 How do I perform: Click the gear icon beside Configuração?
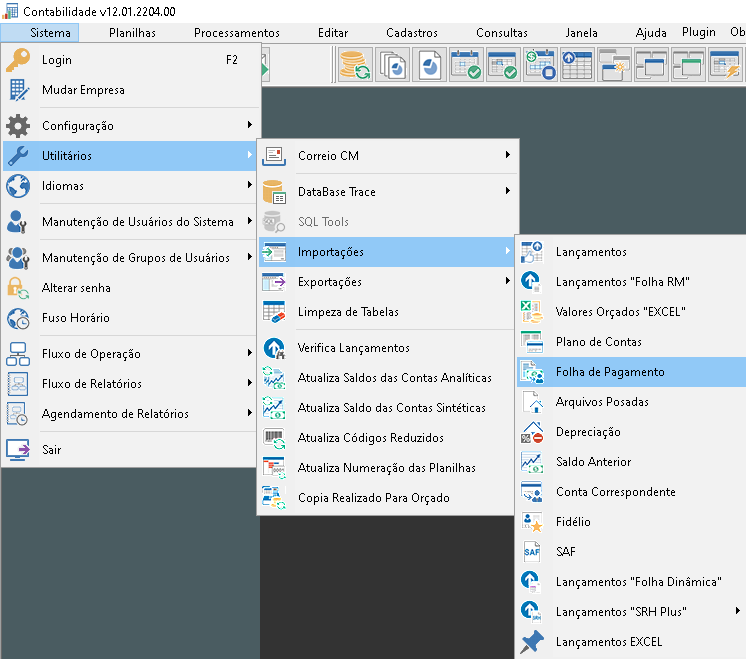(18, 126)
